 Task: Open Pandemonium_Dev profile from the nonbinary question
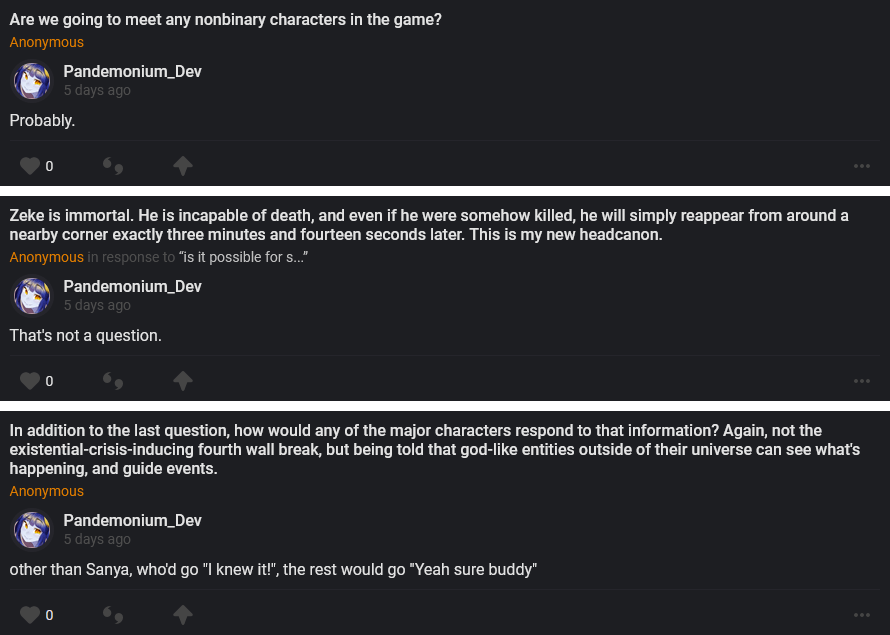tap(132, 72)
